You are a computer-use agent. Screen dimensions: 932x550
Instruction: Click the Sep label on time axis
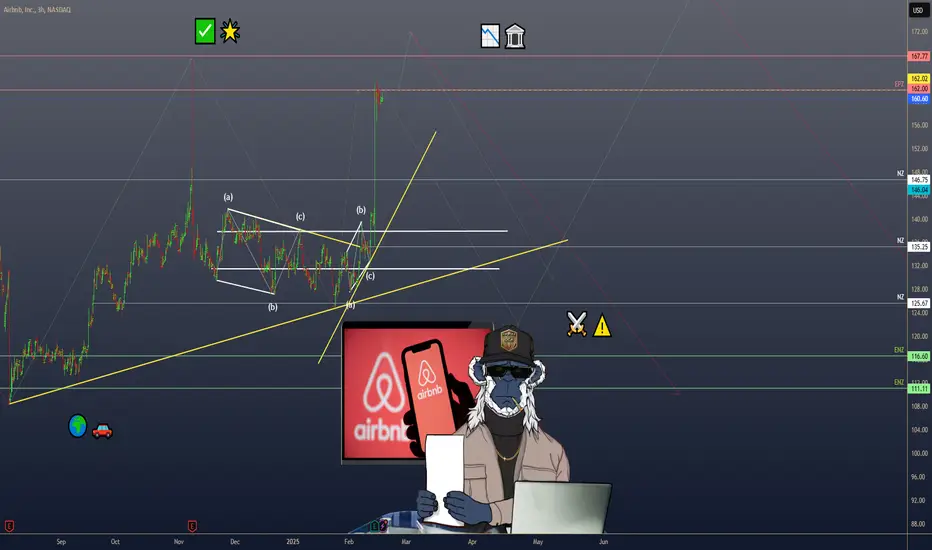[61, 542]
